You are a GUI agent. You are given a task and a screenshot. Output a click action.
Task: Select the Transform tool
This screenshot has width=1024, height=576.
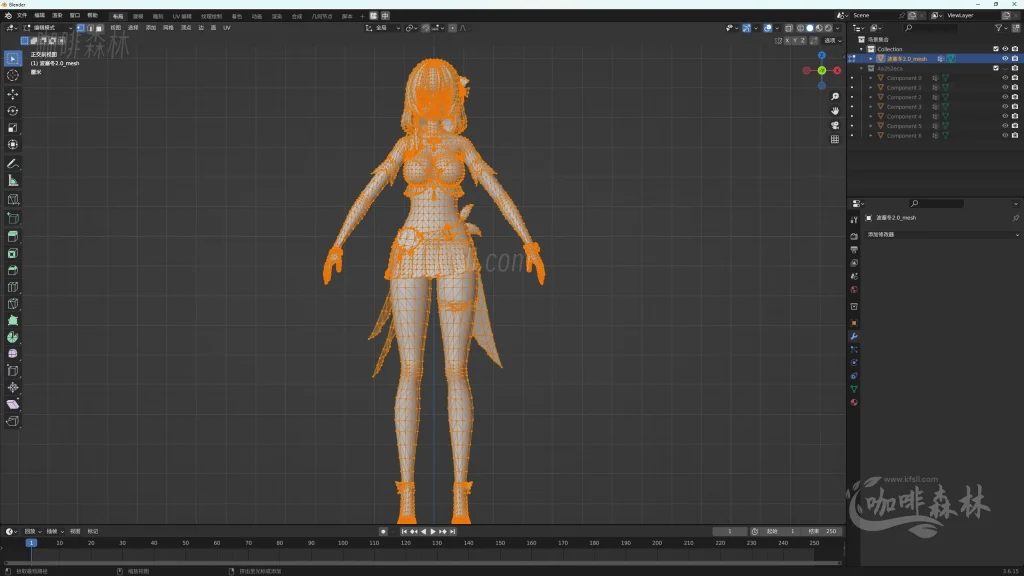click(12, 145)
